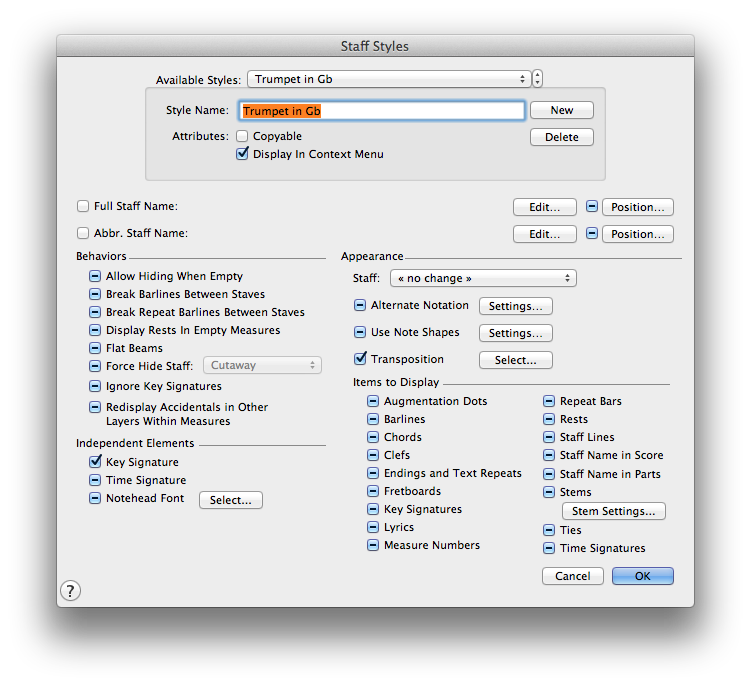This screenshot has width=751, height=686.
Task: Open the Staff appearance dropdown
Action: (483, 278)
